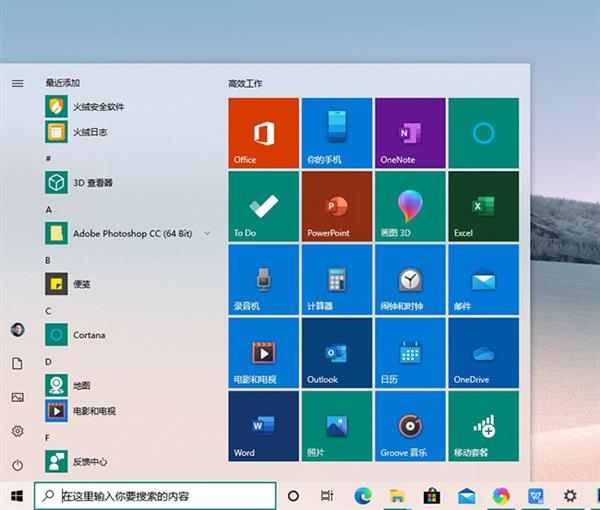Viewport: 600px width, 510px height.
Task: Open 火绒安全软件 from recently added list
Action: (98, 107)
